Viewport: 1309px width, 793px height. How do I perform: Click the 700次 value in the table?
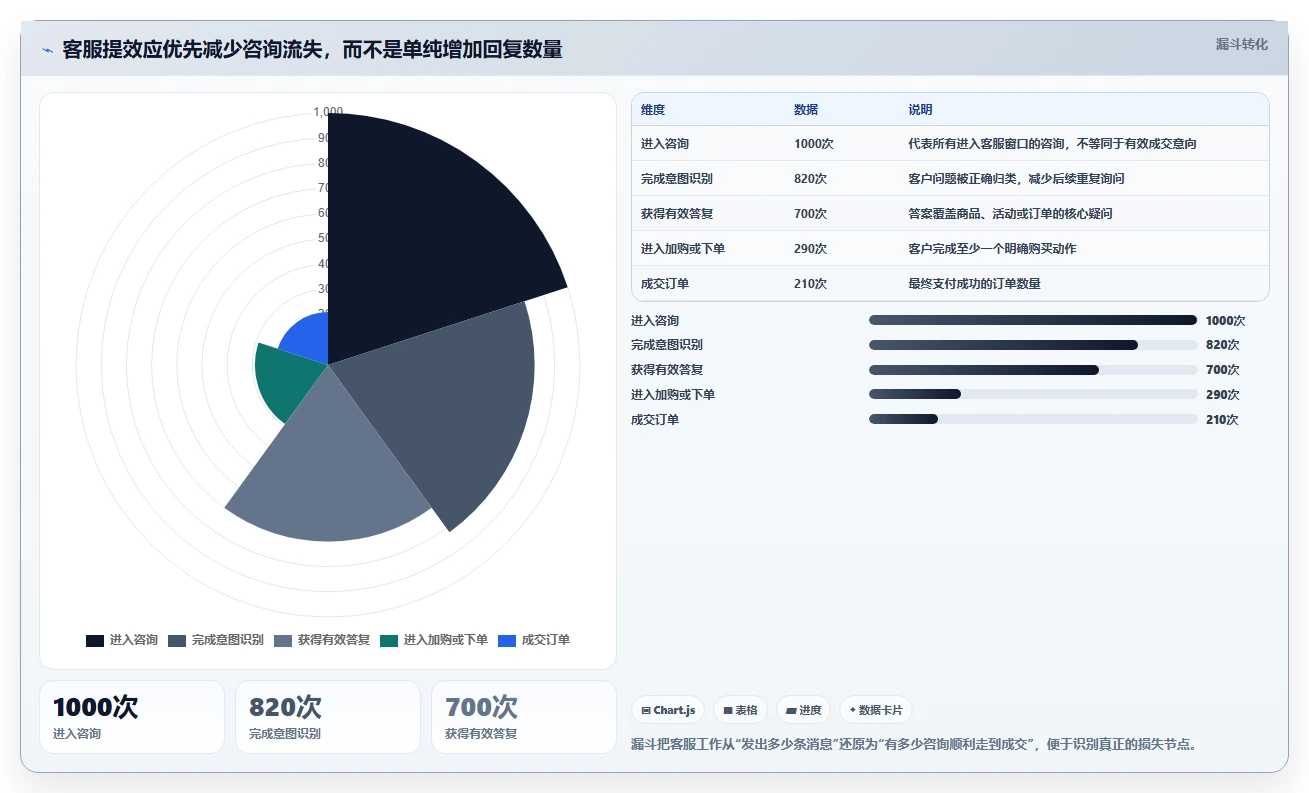(x=811, y=214)
